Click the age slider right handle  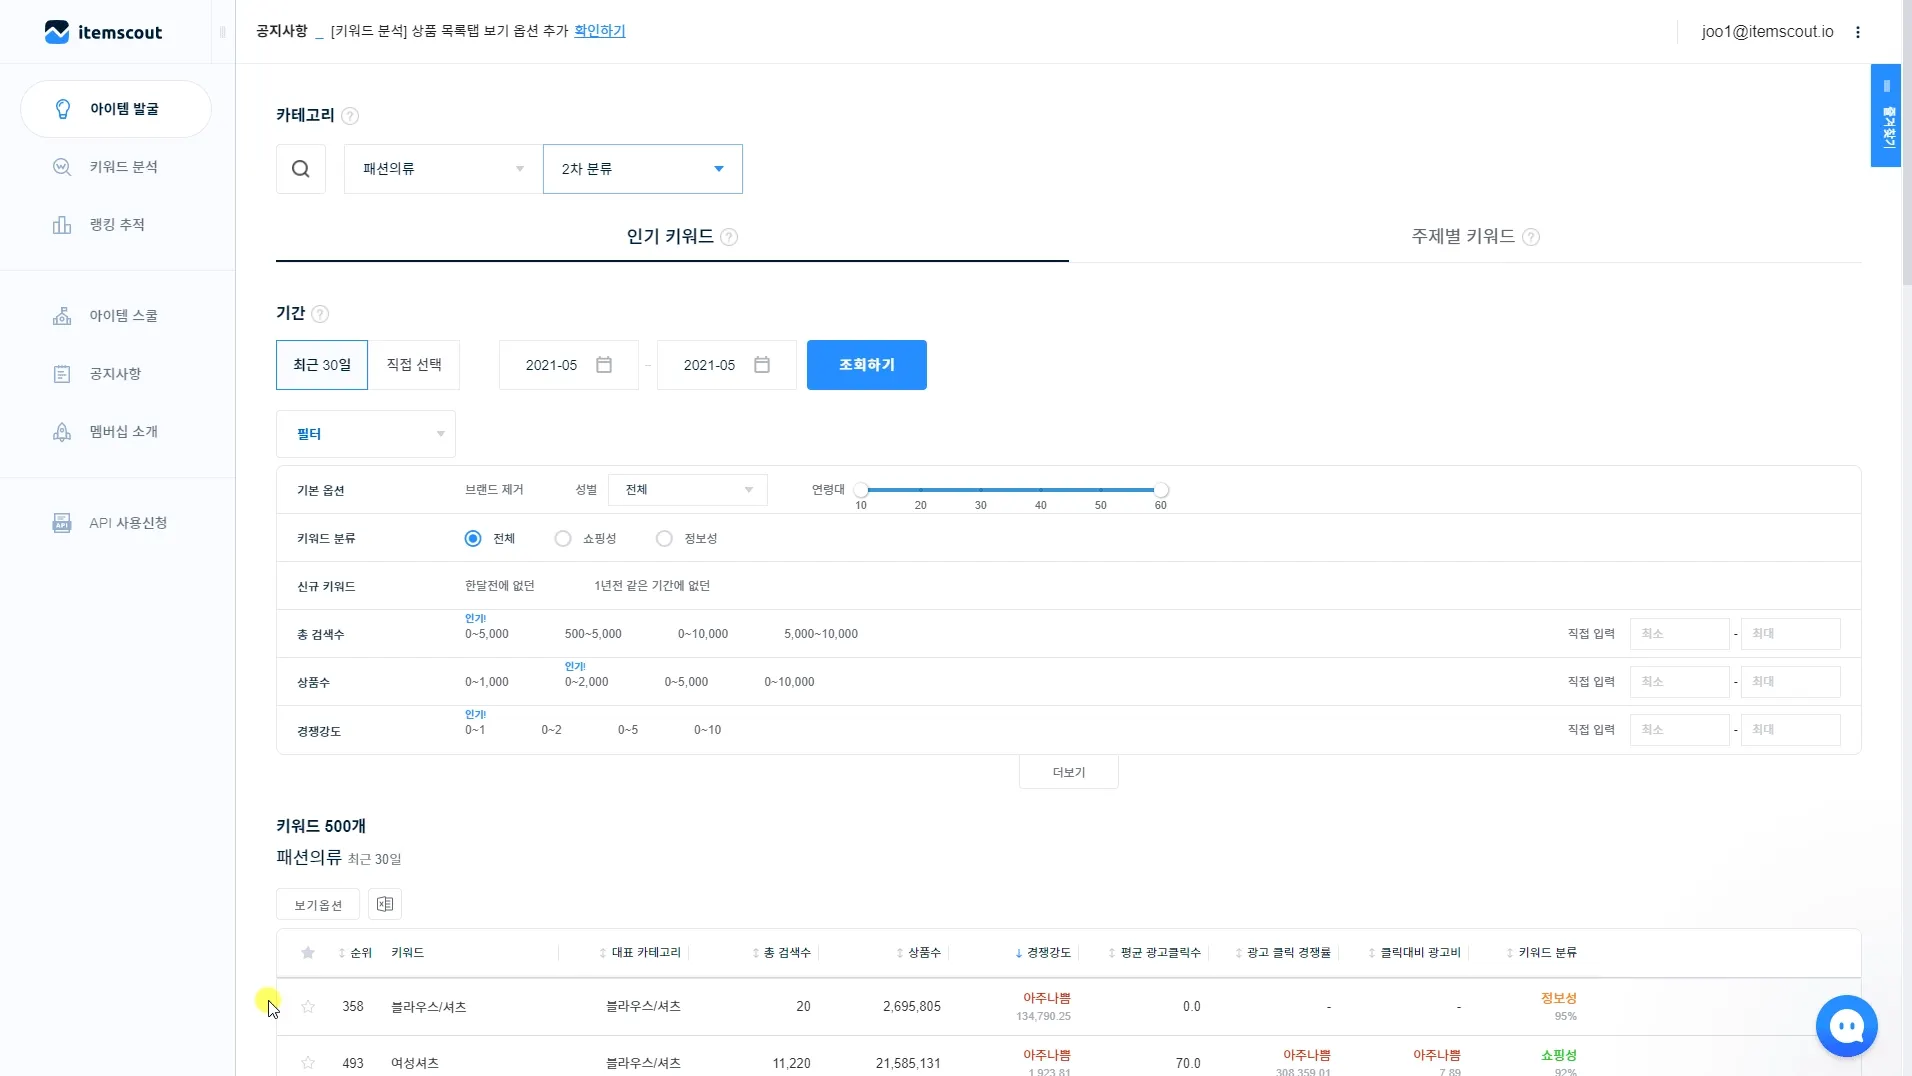point(1161,490)
